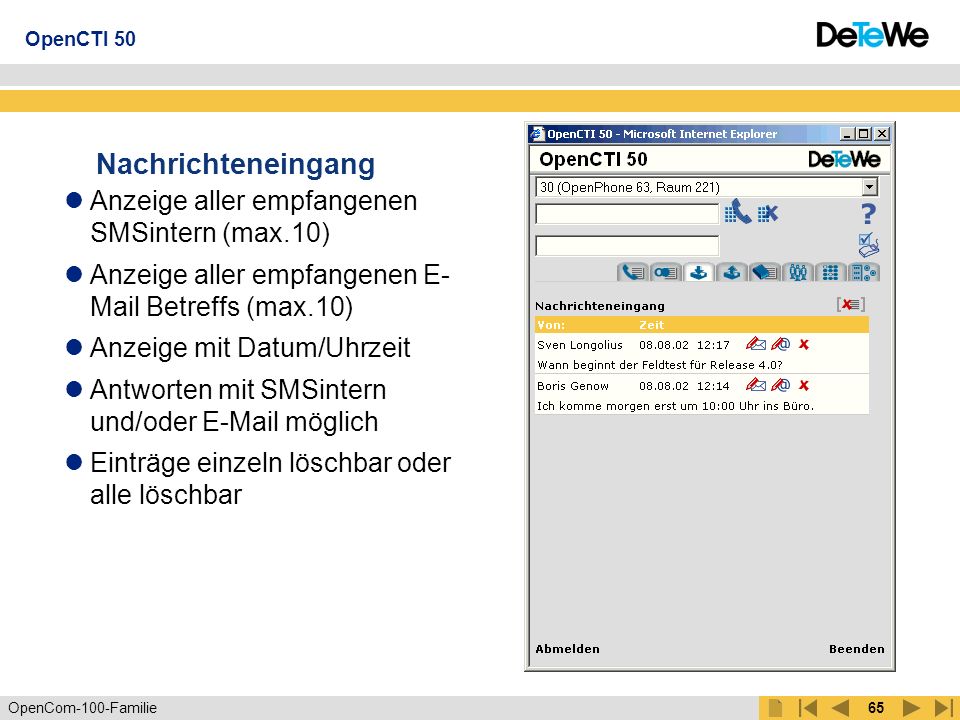This screenshot has height=720, width=960.
Task: Jump to the first slide
Action: tap(808, 708)
